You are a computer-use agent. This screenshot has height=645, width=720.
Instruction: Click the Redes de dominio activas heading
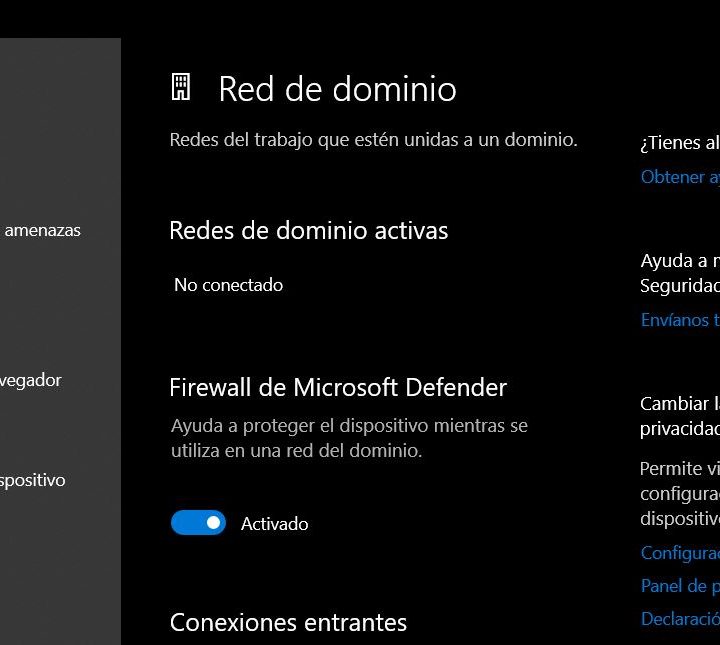[x=308, y=230]
